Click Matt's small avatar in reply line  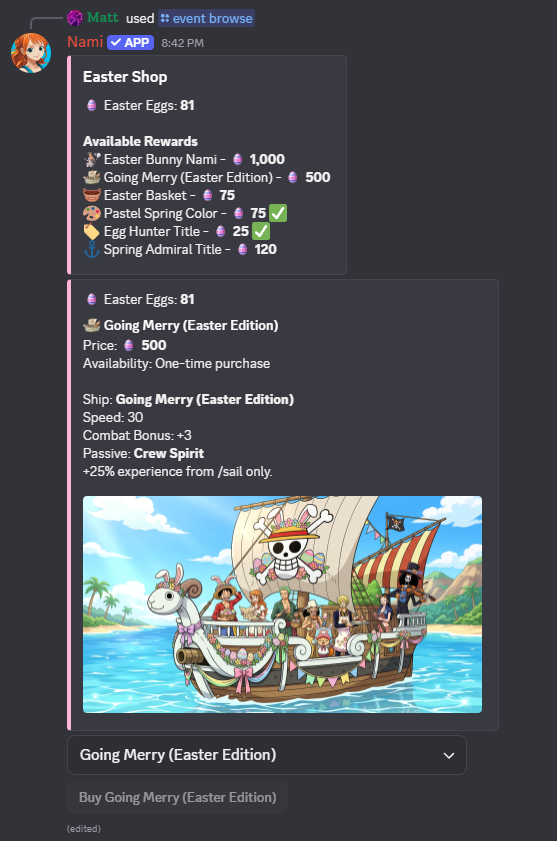pos(75,18)
